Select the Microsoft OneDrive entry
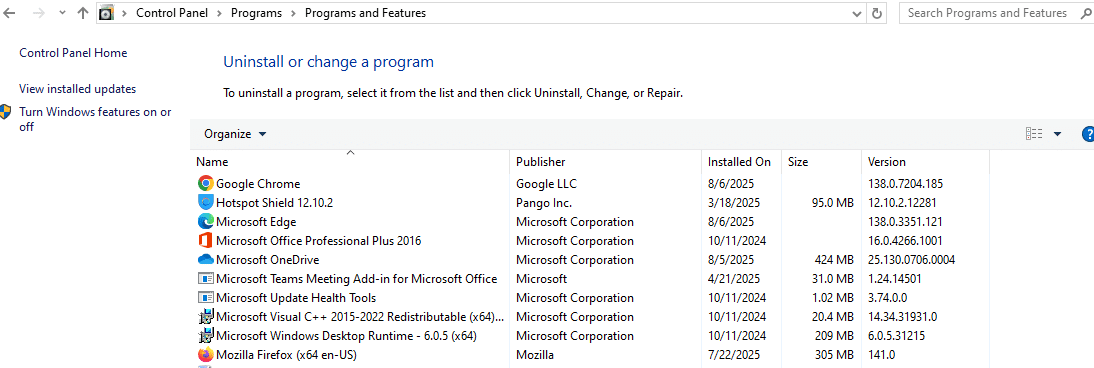Viewport: 1094px width, 368px height. click(x=268, y=260)
